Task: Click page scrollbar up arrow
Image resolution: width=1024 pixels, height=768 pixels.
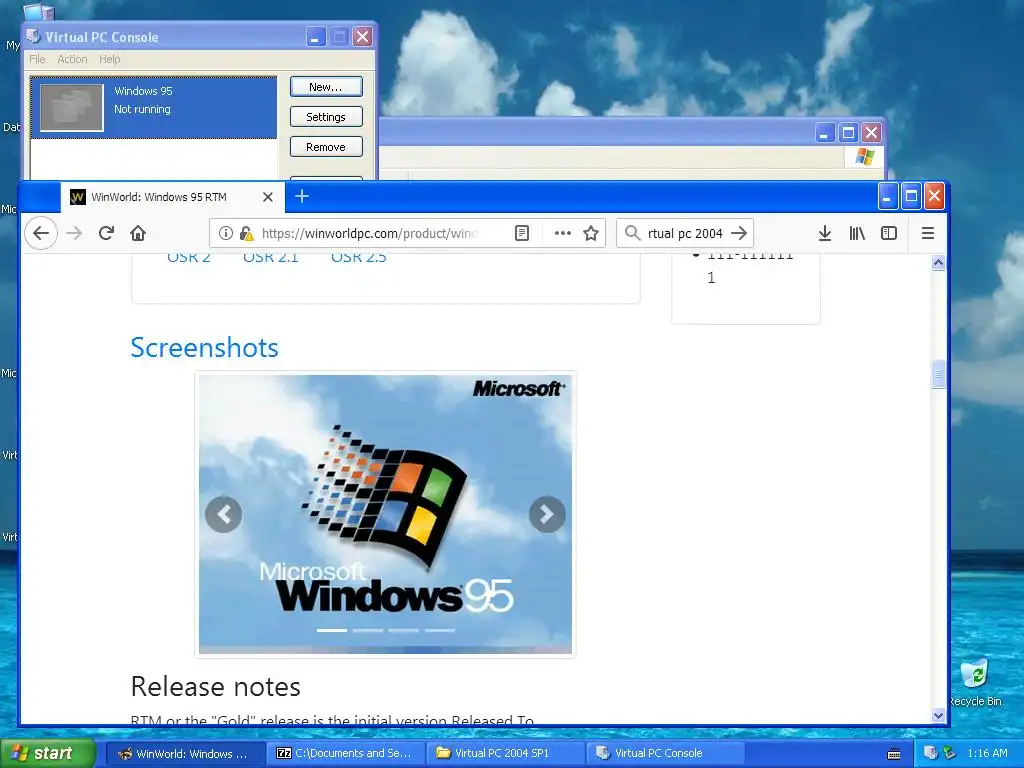Action: pos(938,263)
